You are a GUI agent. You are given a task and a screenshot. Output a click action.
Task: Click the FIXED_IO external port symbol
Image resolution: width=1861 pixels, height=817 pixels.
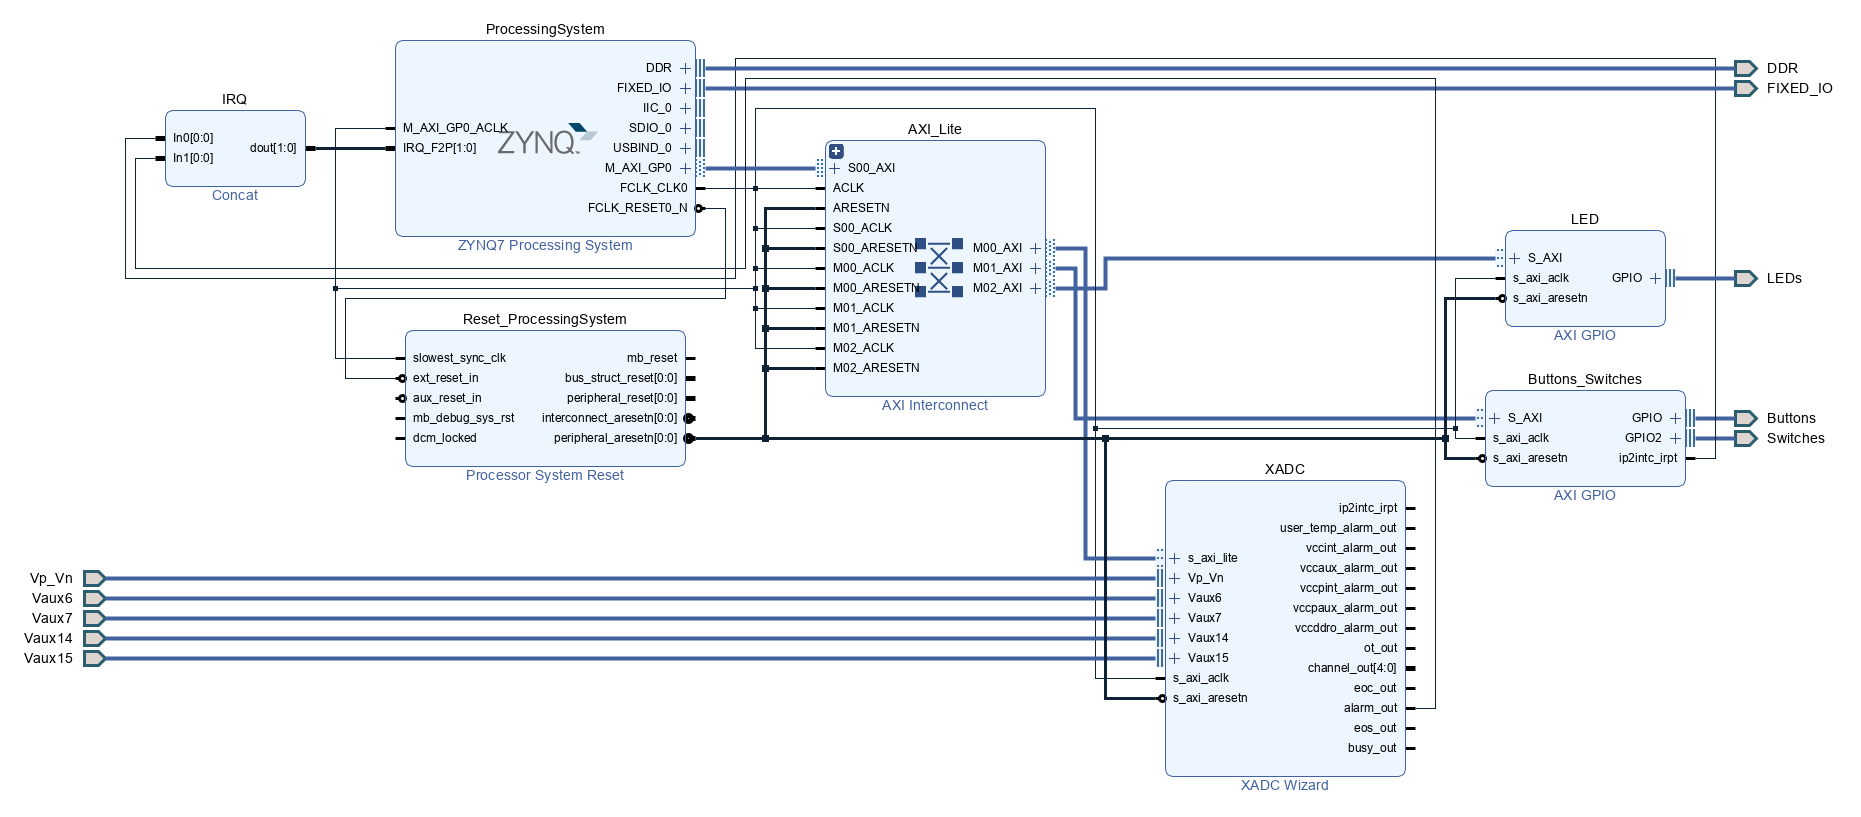click(x=1745, y=88)
